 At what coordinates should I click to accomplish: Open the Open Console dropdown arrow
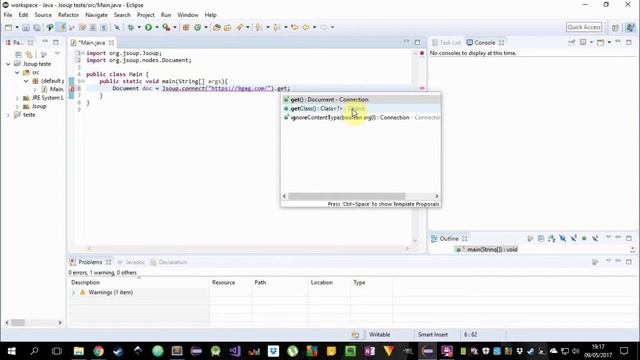(609, 42)
